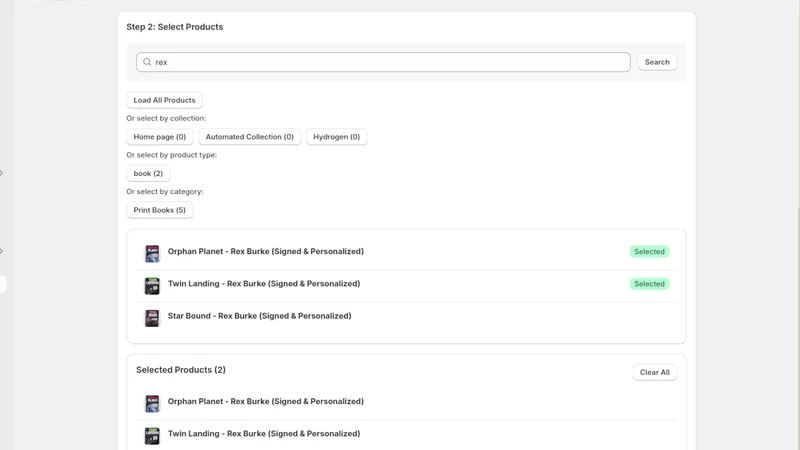Click Twin Landing cover thumbnail in results

point(152,286)
